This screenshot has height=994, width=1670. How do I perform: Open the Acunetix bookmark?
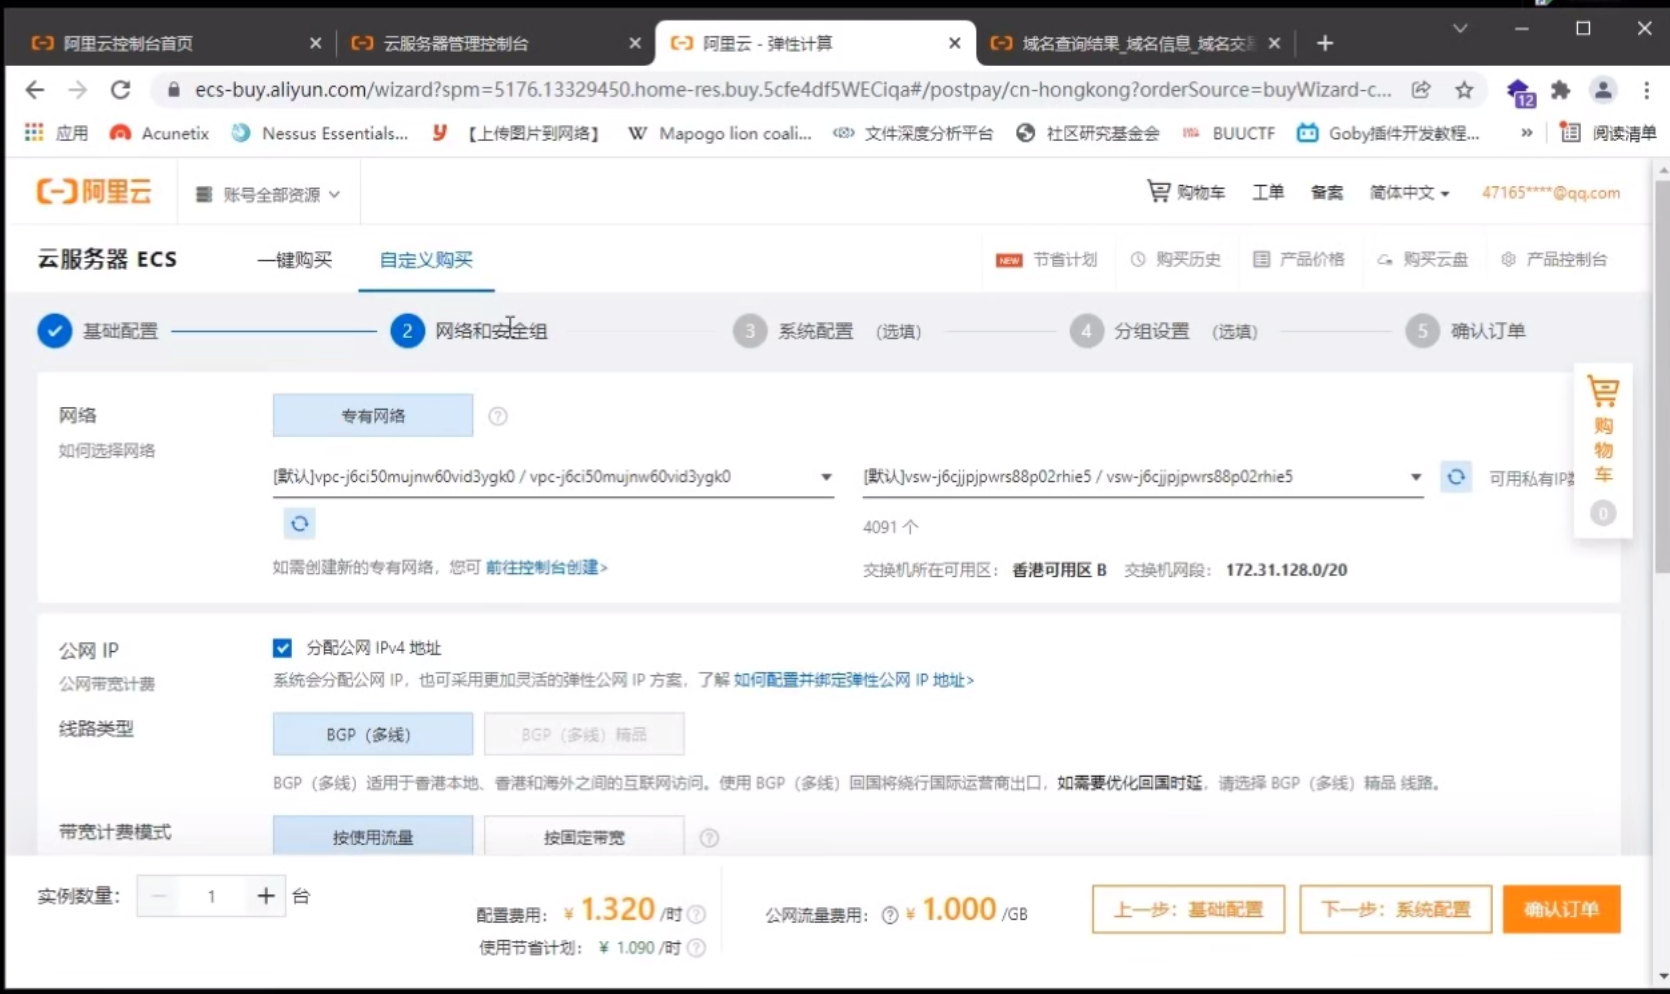160,133
